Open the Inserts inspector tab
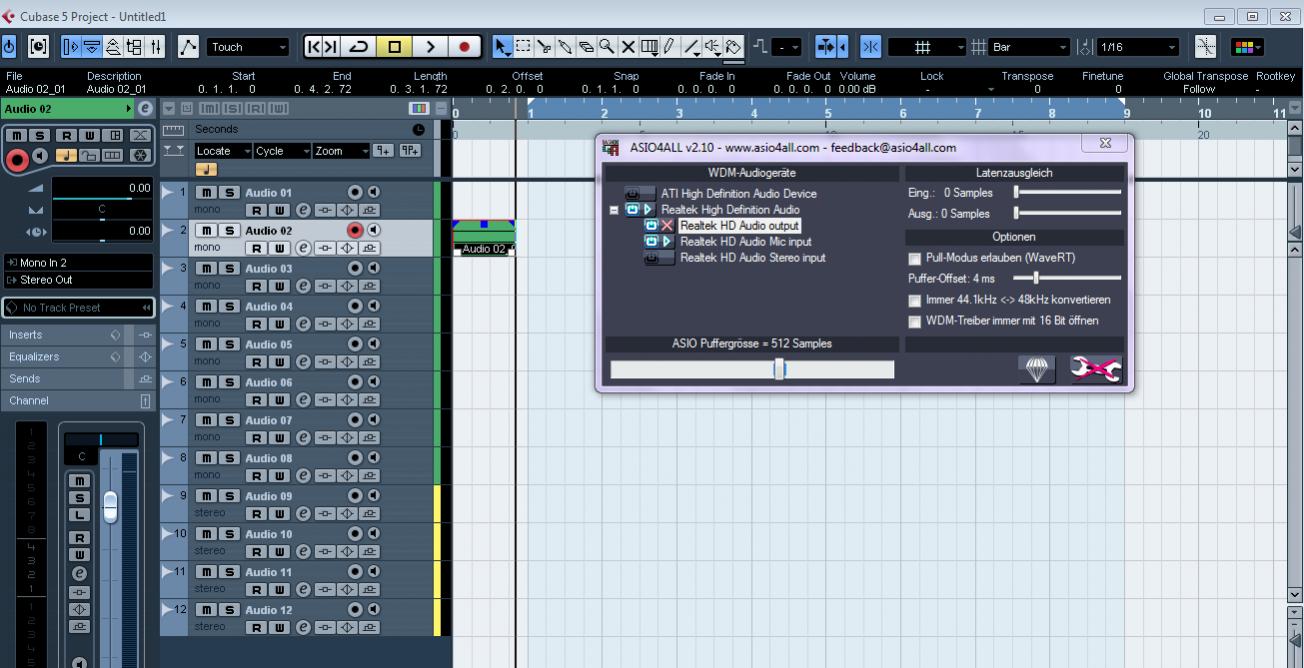1304x668 pixels. [77, 335]
